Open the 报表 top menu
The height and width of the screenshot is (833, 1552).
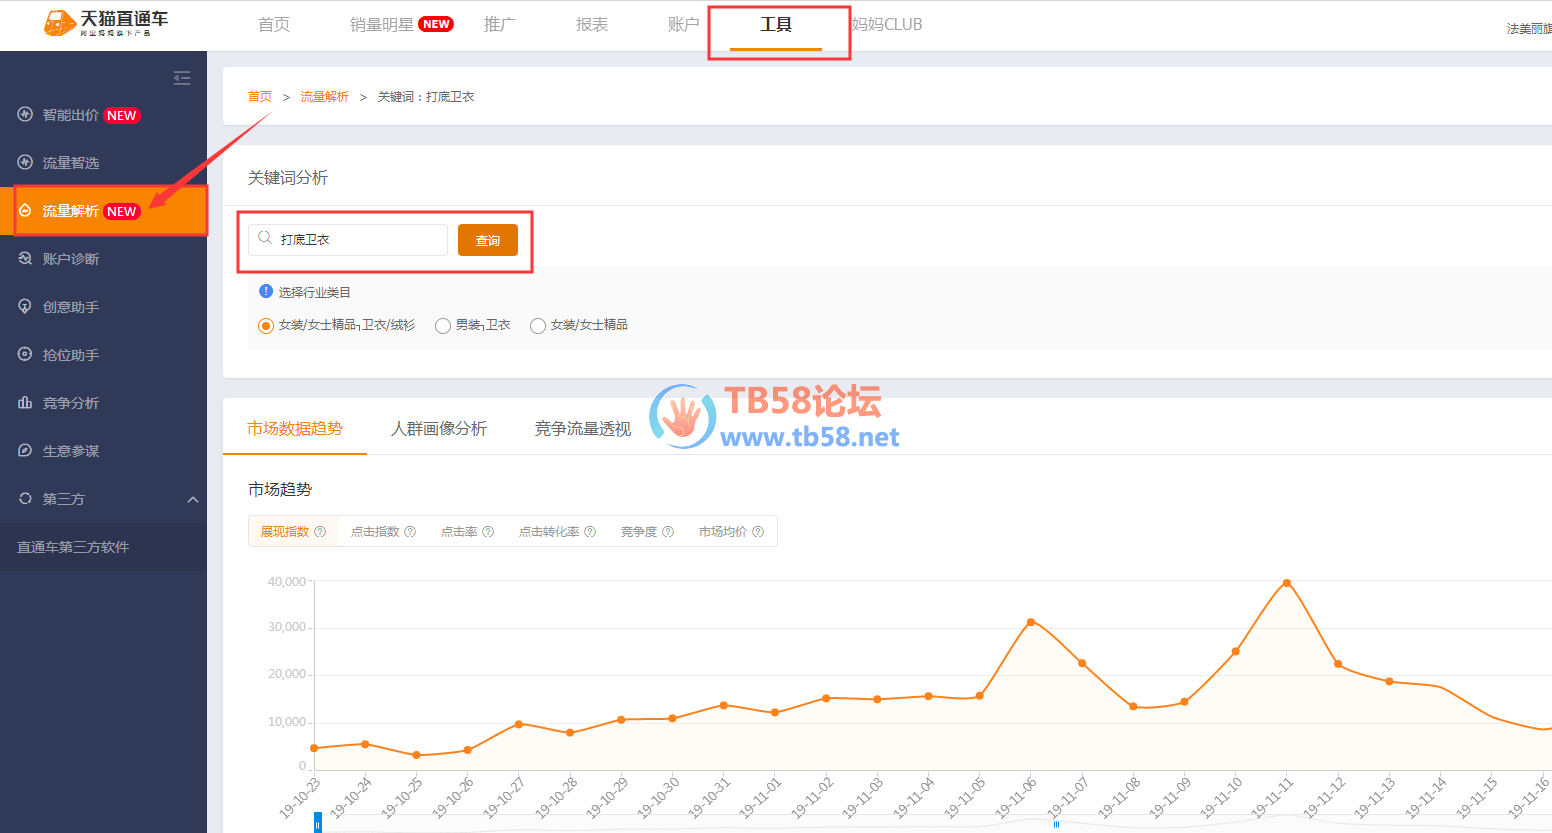592,25
